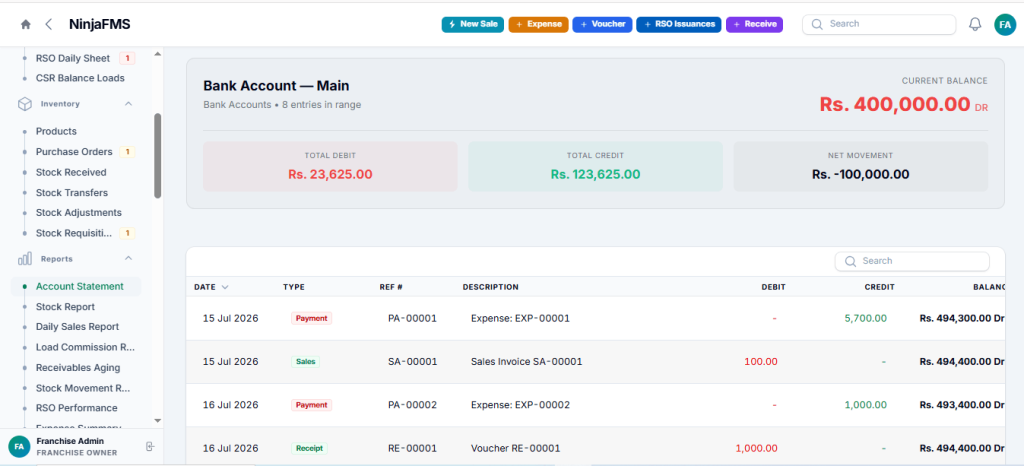Click the sidebar scrollbar thumb

[x=157, y=155]
